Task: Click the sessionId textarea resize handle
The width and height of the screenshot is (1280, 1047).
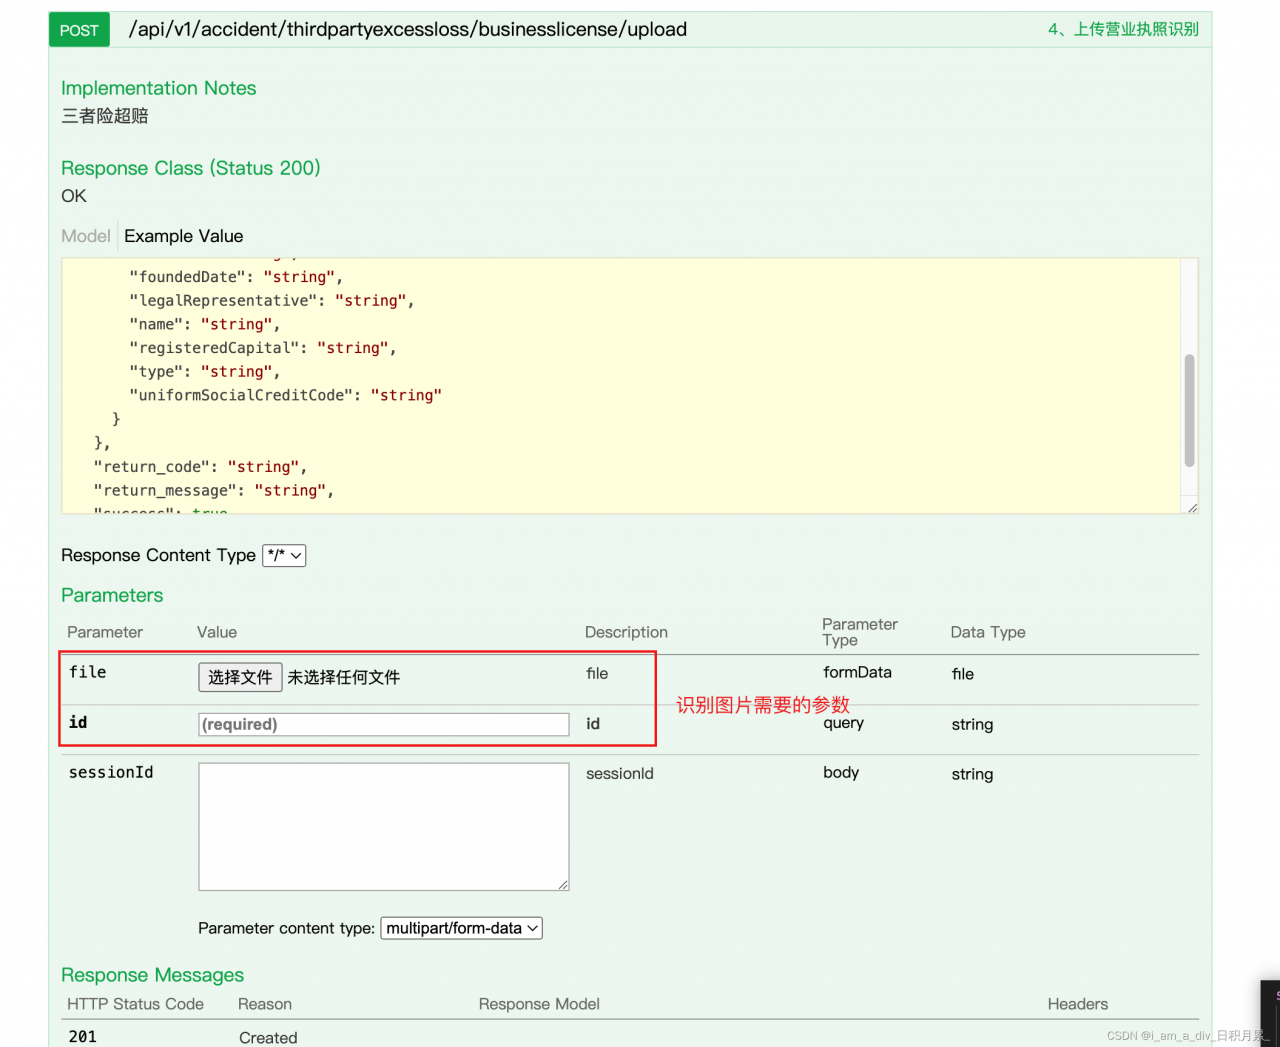Action: 564,885
